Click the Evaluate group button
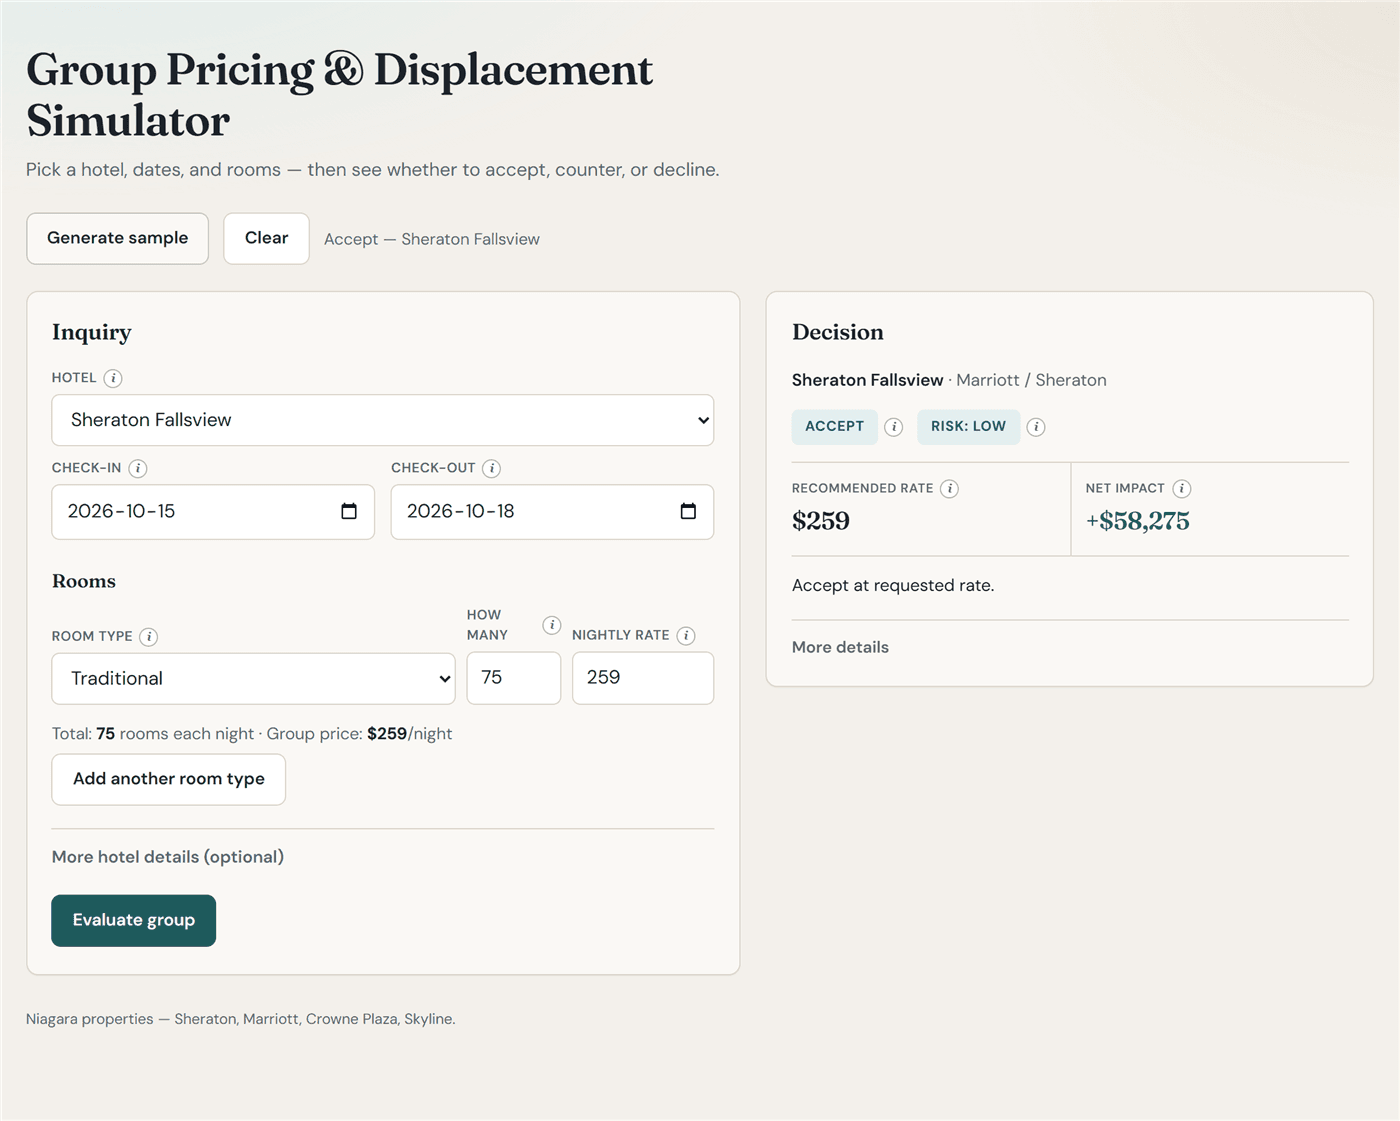Viewport: 1400px width, 1121px height. pos(134,920)
